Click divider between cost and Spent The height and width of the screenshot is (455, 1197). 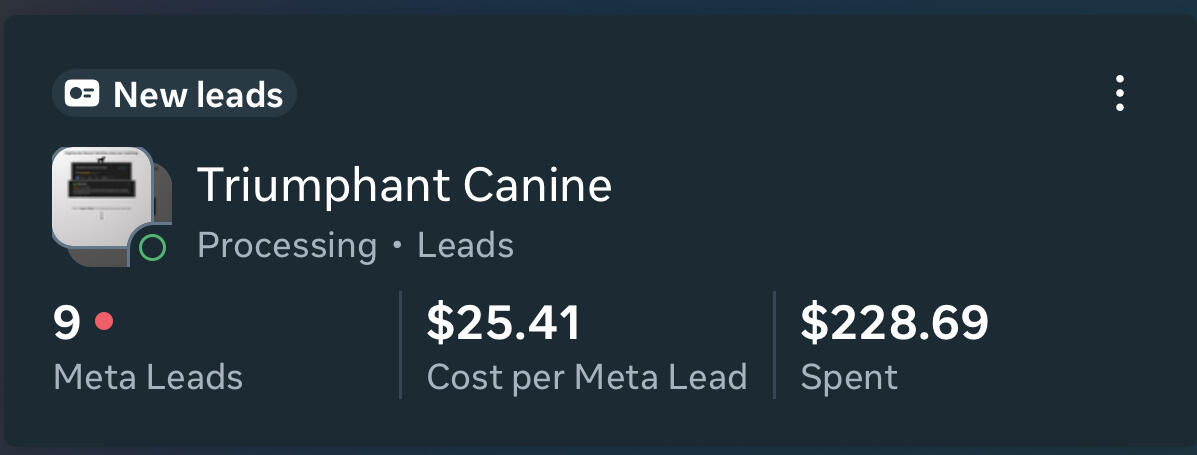[774, 345]
